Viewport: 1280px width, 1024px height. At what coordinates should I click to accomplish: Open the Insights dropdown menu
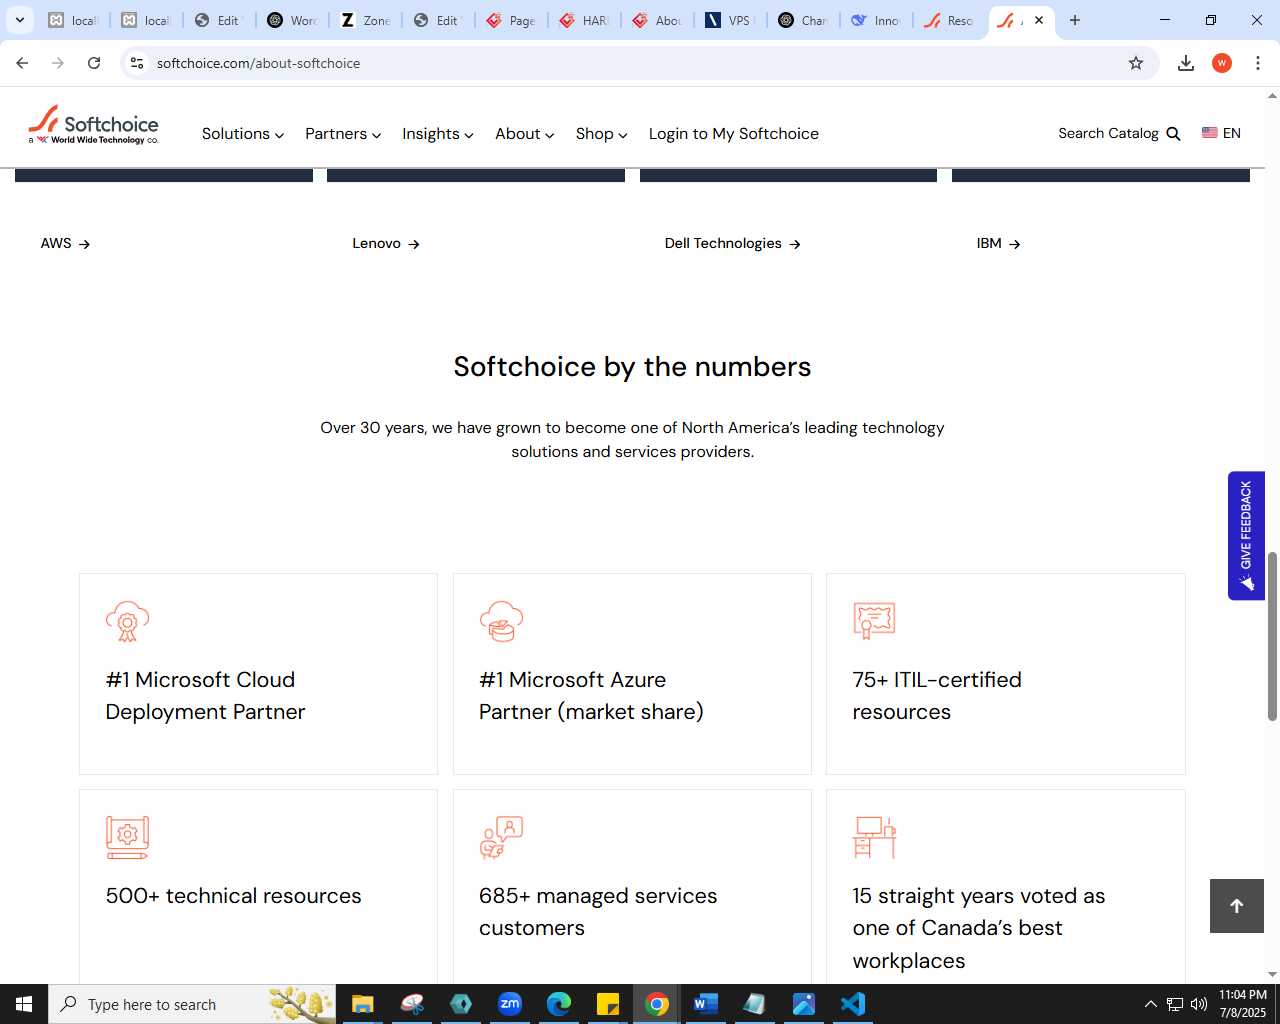(438, 134)
